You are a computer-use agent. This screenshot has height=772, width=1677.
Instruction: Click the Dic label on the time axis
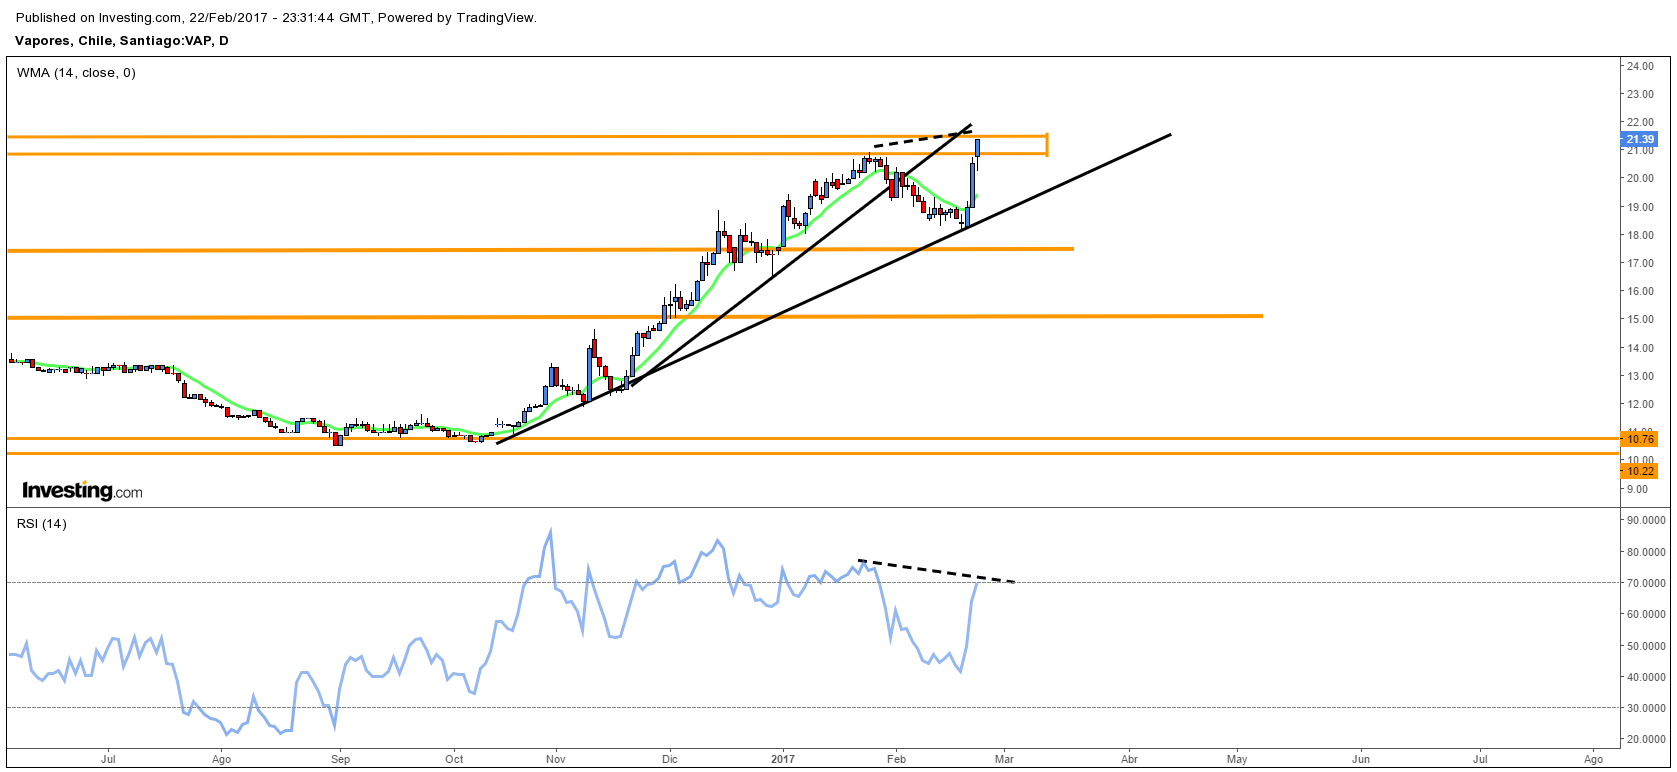tap(670, 759)
